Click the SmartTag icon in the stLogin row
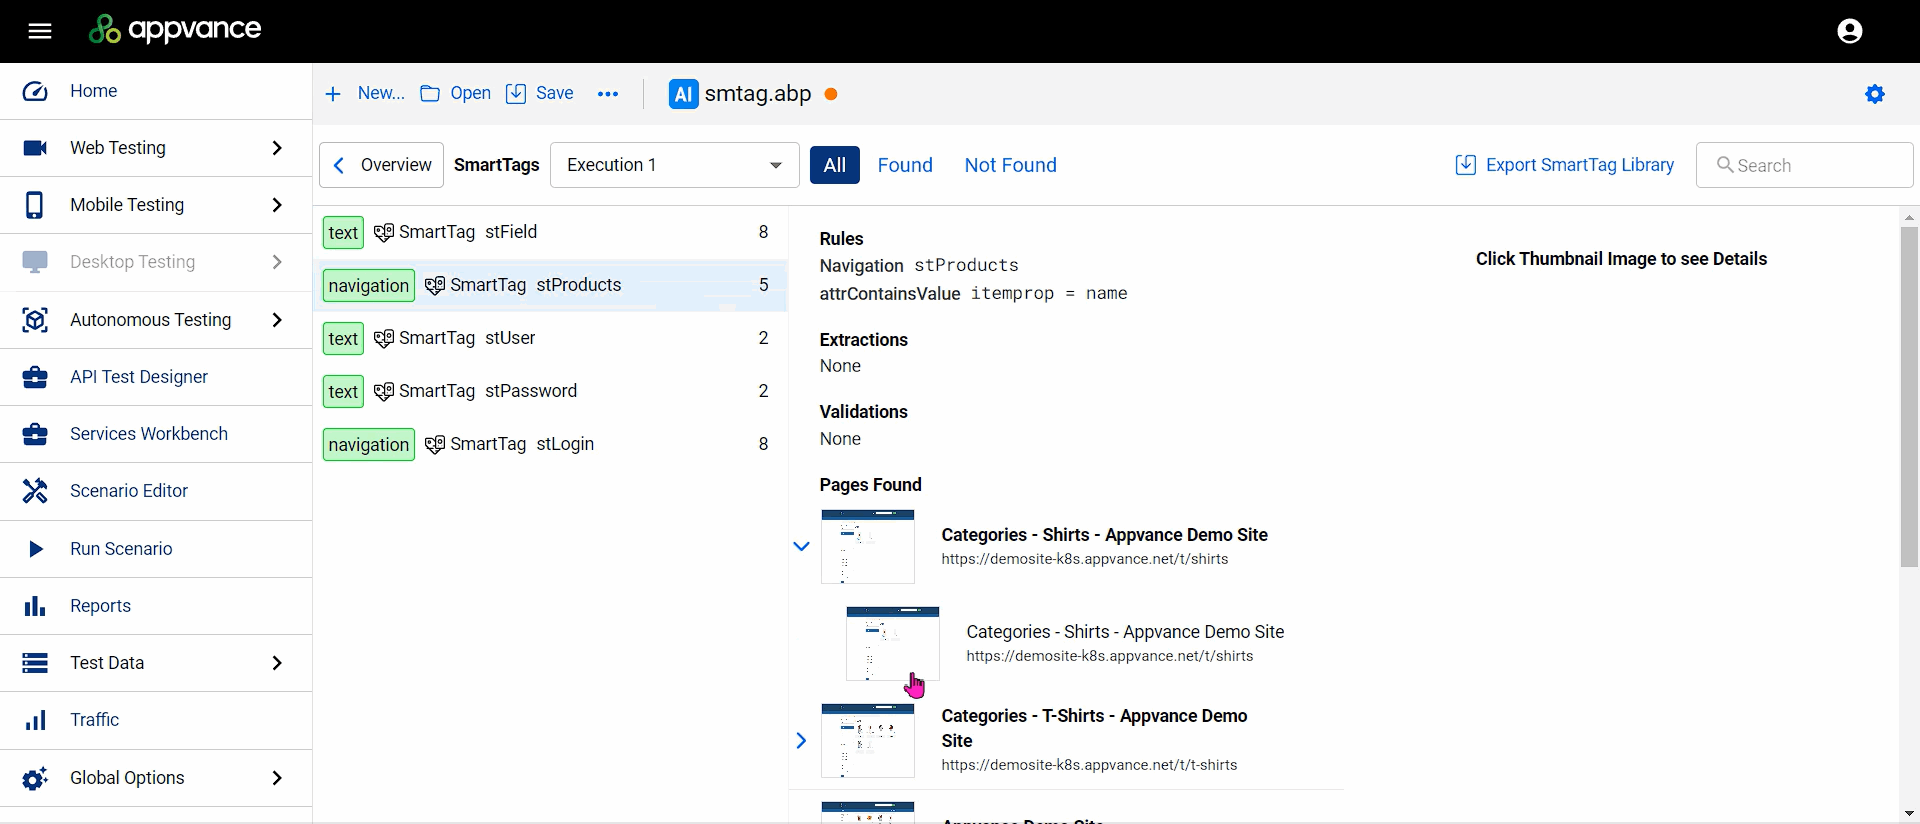 pyautogui.click(x=435, y=445)
